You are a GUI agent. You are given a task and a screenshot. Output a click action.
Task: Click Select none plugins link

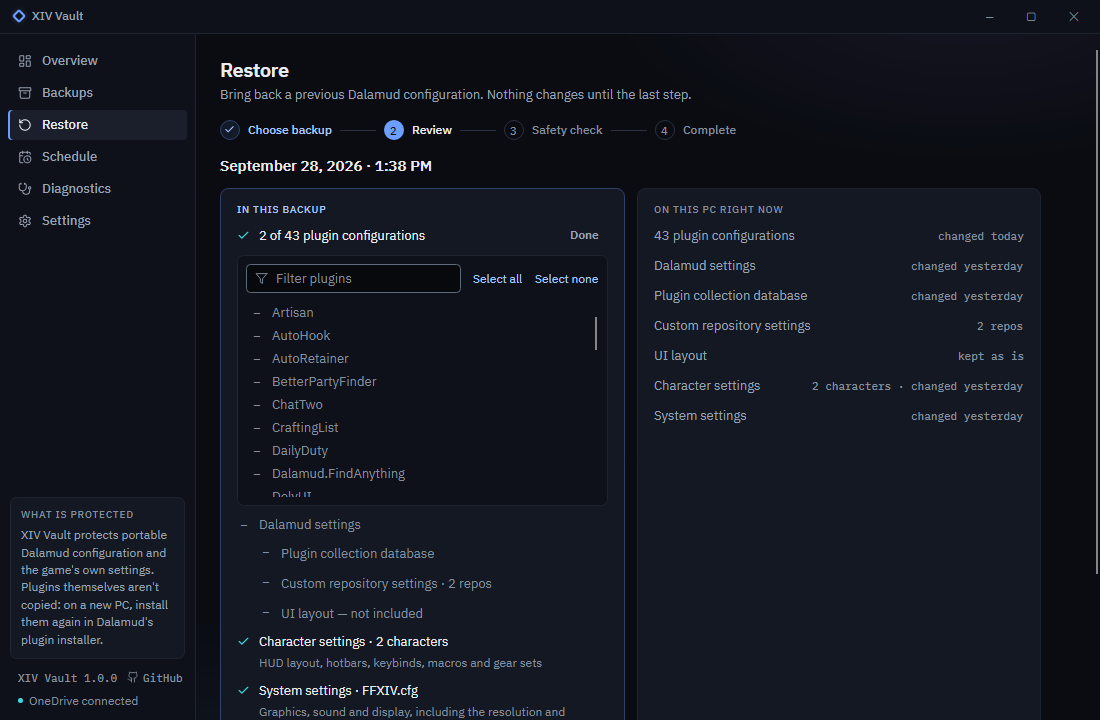tap(566, 279)
